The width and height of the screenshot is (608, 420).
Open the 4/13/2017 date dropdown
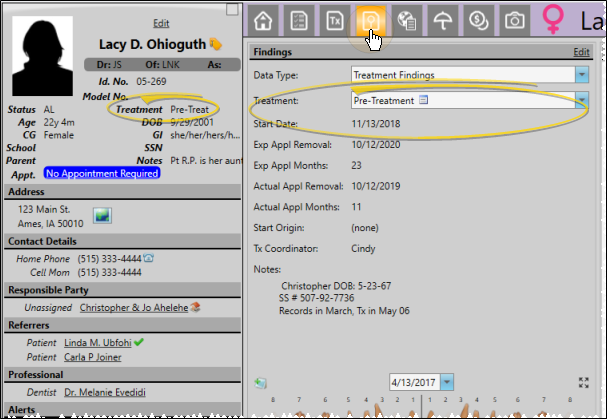coord(447,382)
